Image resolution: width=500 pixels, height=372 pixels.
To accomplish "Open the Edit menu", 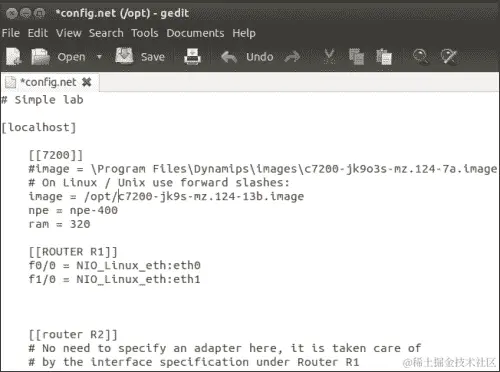I will (38, 33).
